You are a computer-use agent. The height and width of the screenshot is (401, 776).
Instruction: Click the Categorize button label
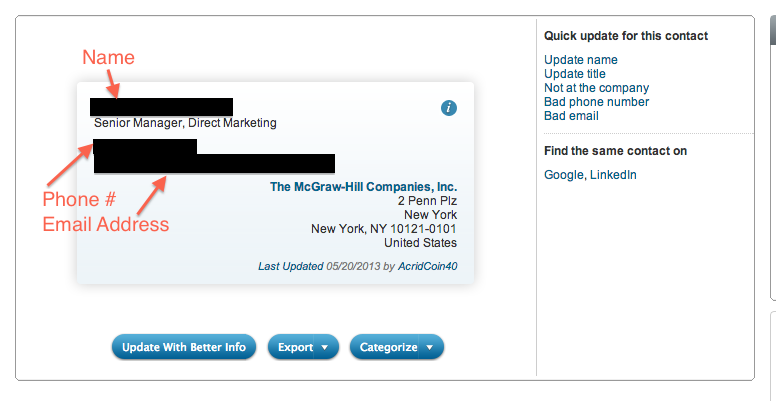click(x=388, y=348)
